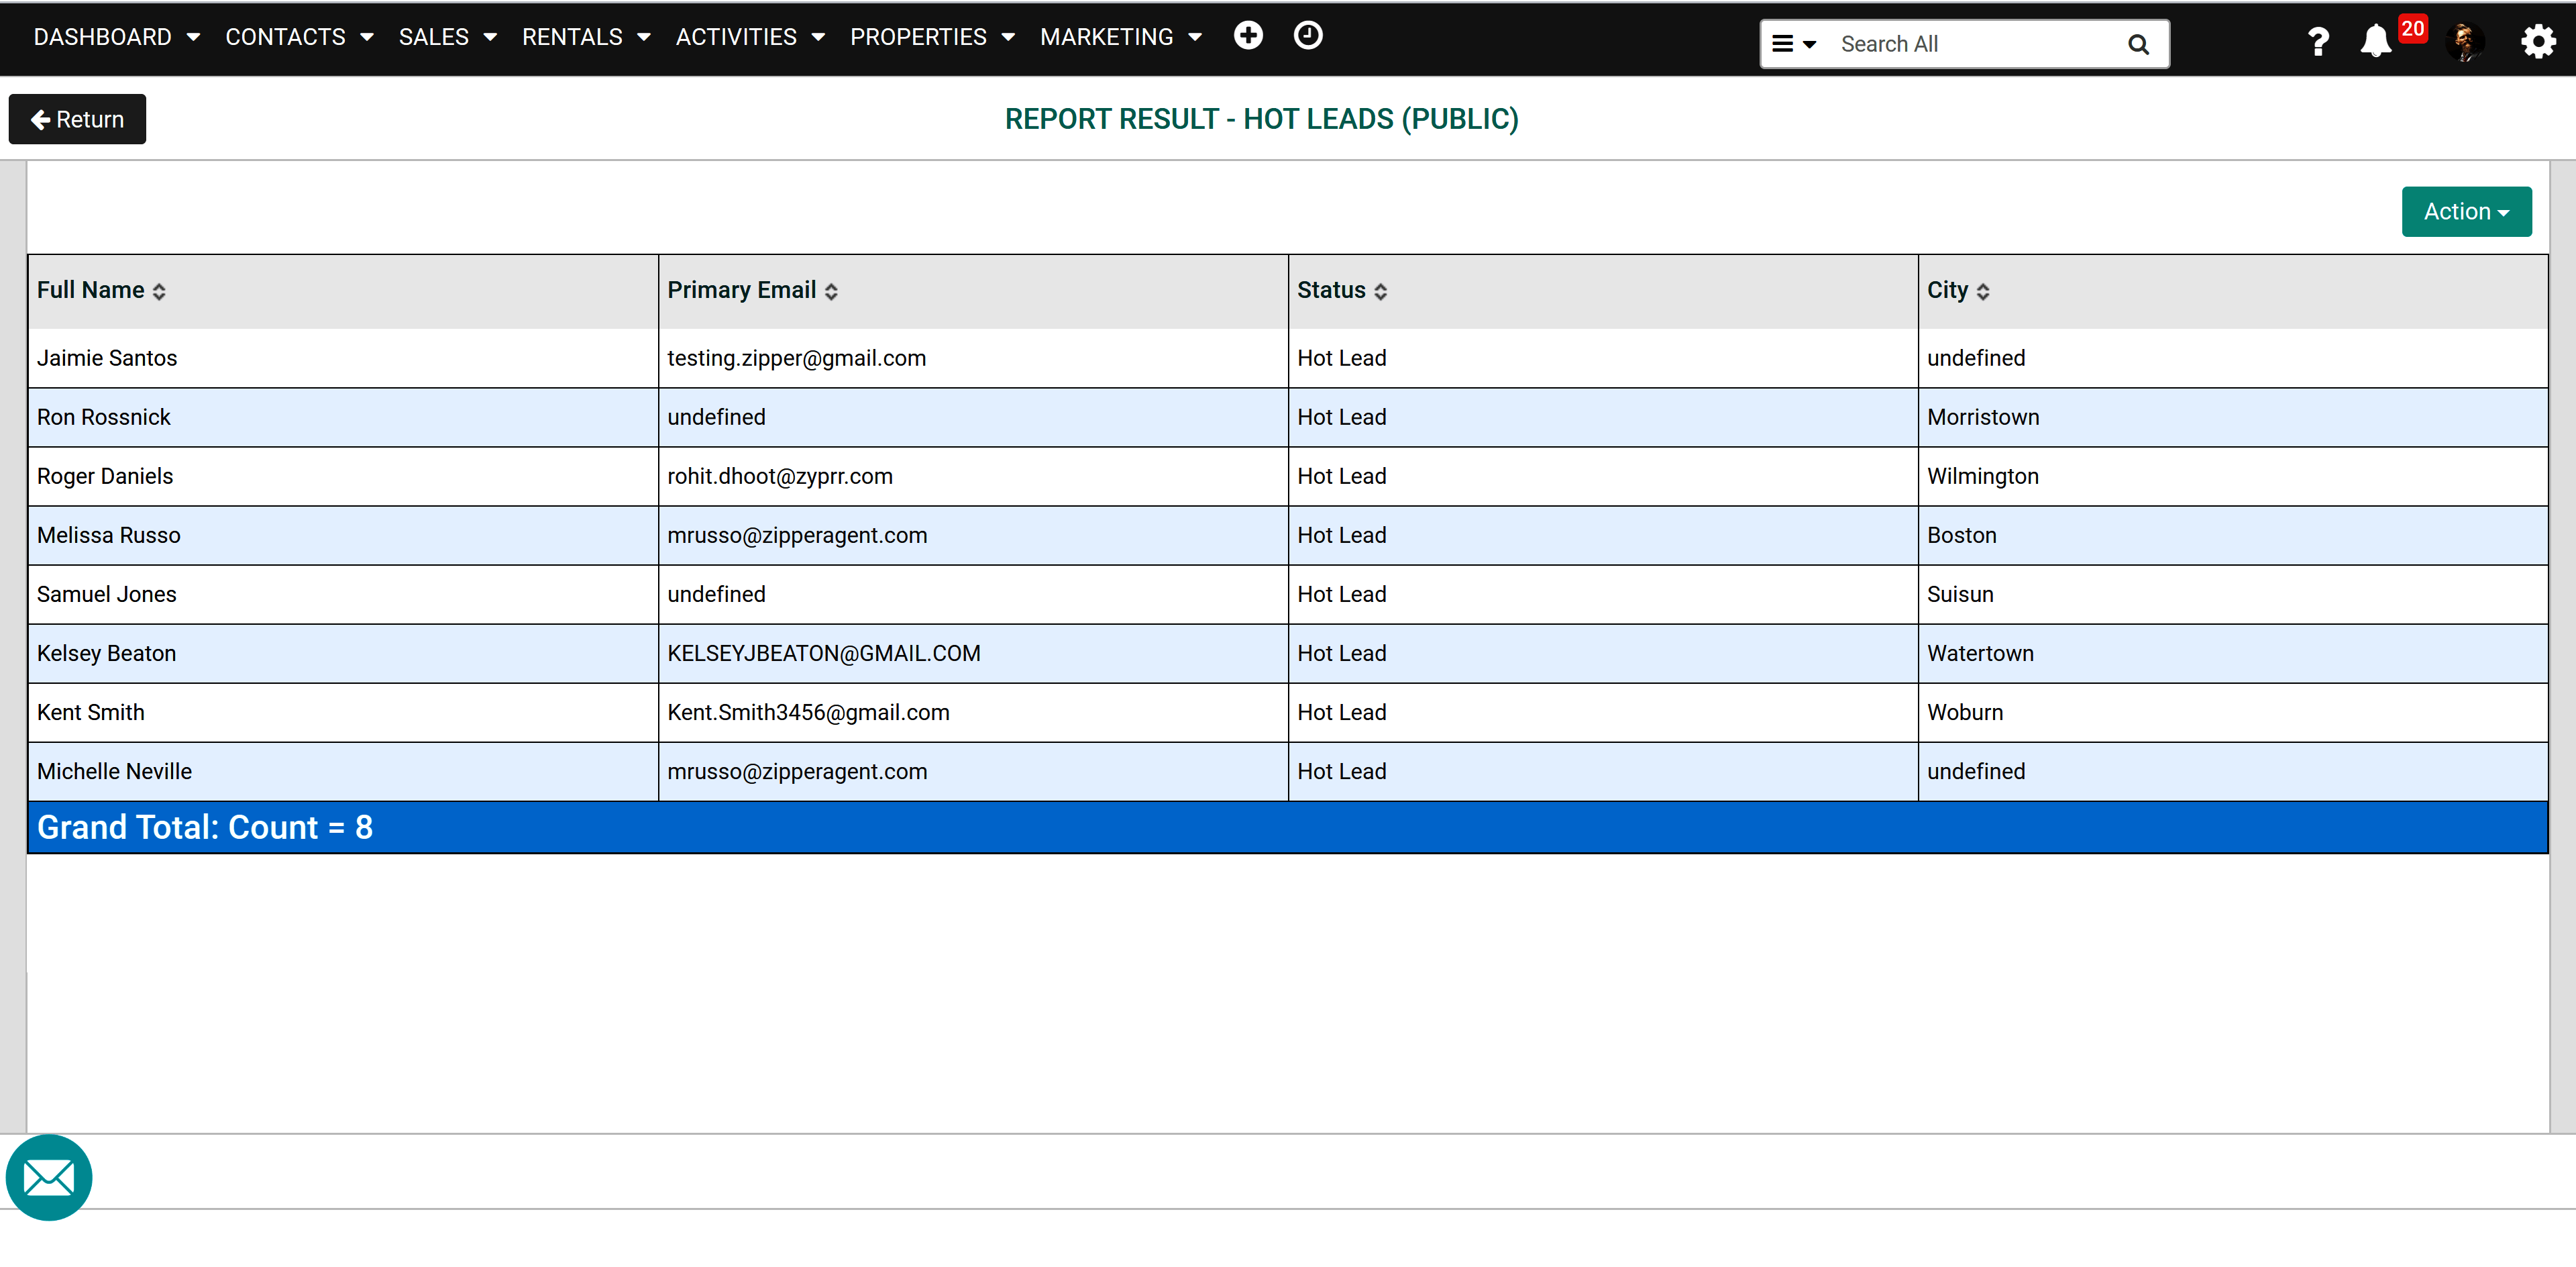The height and width of the screenshot is (1267, 2576).
Task: Open the settings gear icon
Action: tap(2538, 42)
